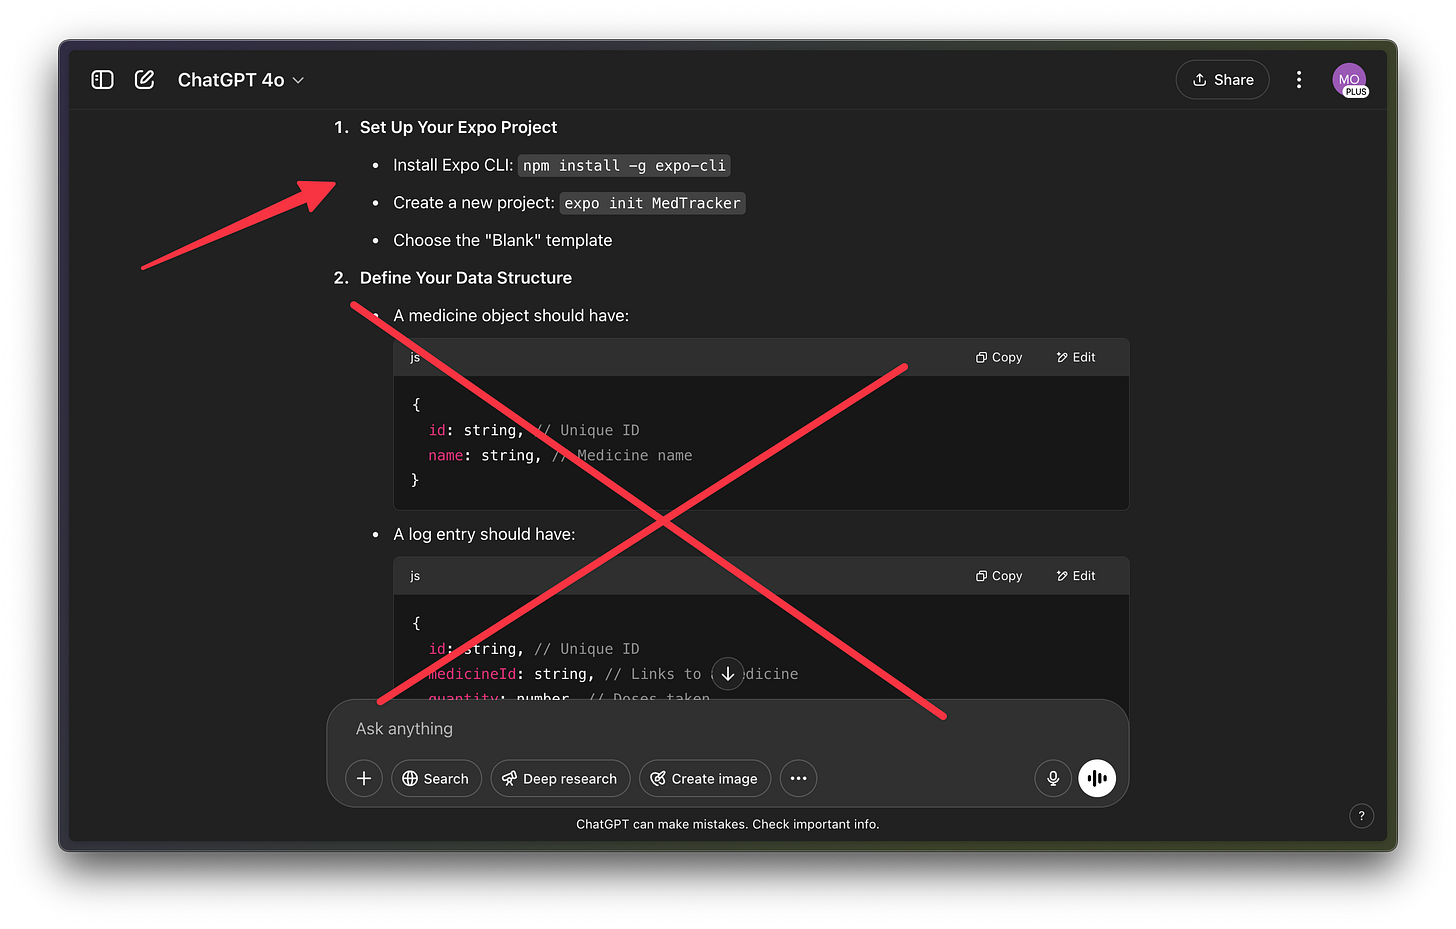Start a new chat with pencil icon
Image resolution: width=1456 pixels, height=929 pixels.
click(x=145, y=80)
